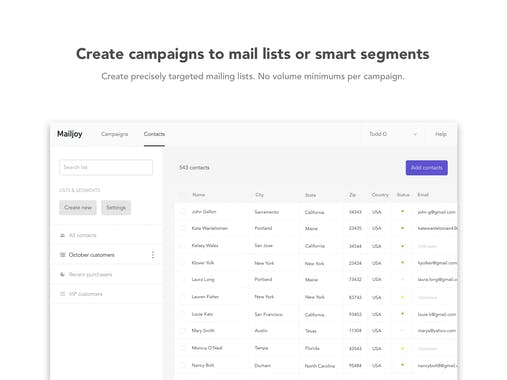This screenshot has height=380, width=507.
Task: Sort by the Name column header
Action: (199, 195)
